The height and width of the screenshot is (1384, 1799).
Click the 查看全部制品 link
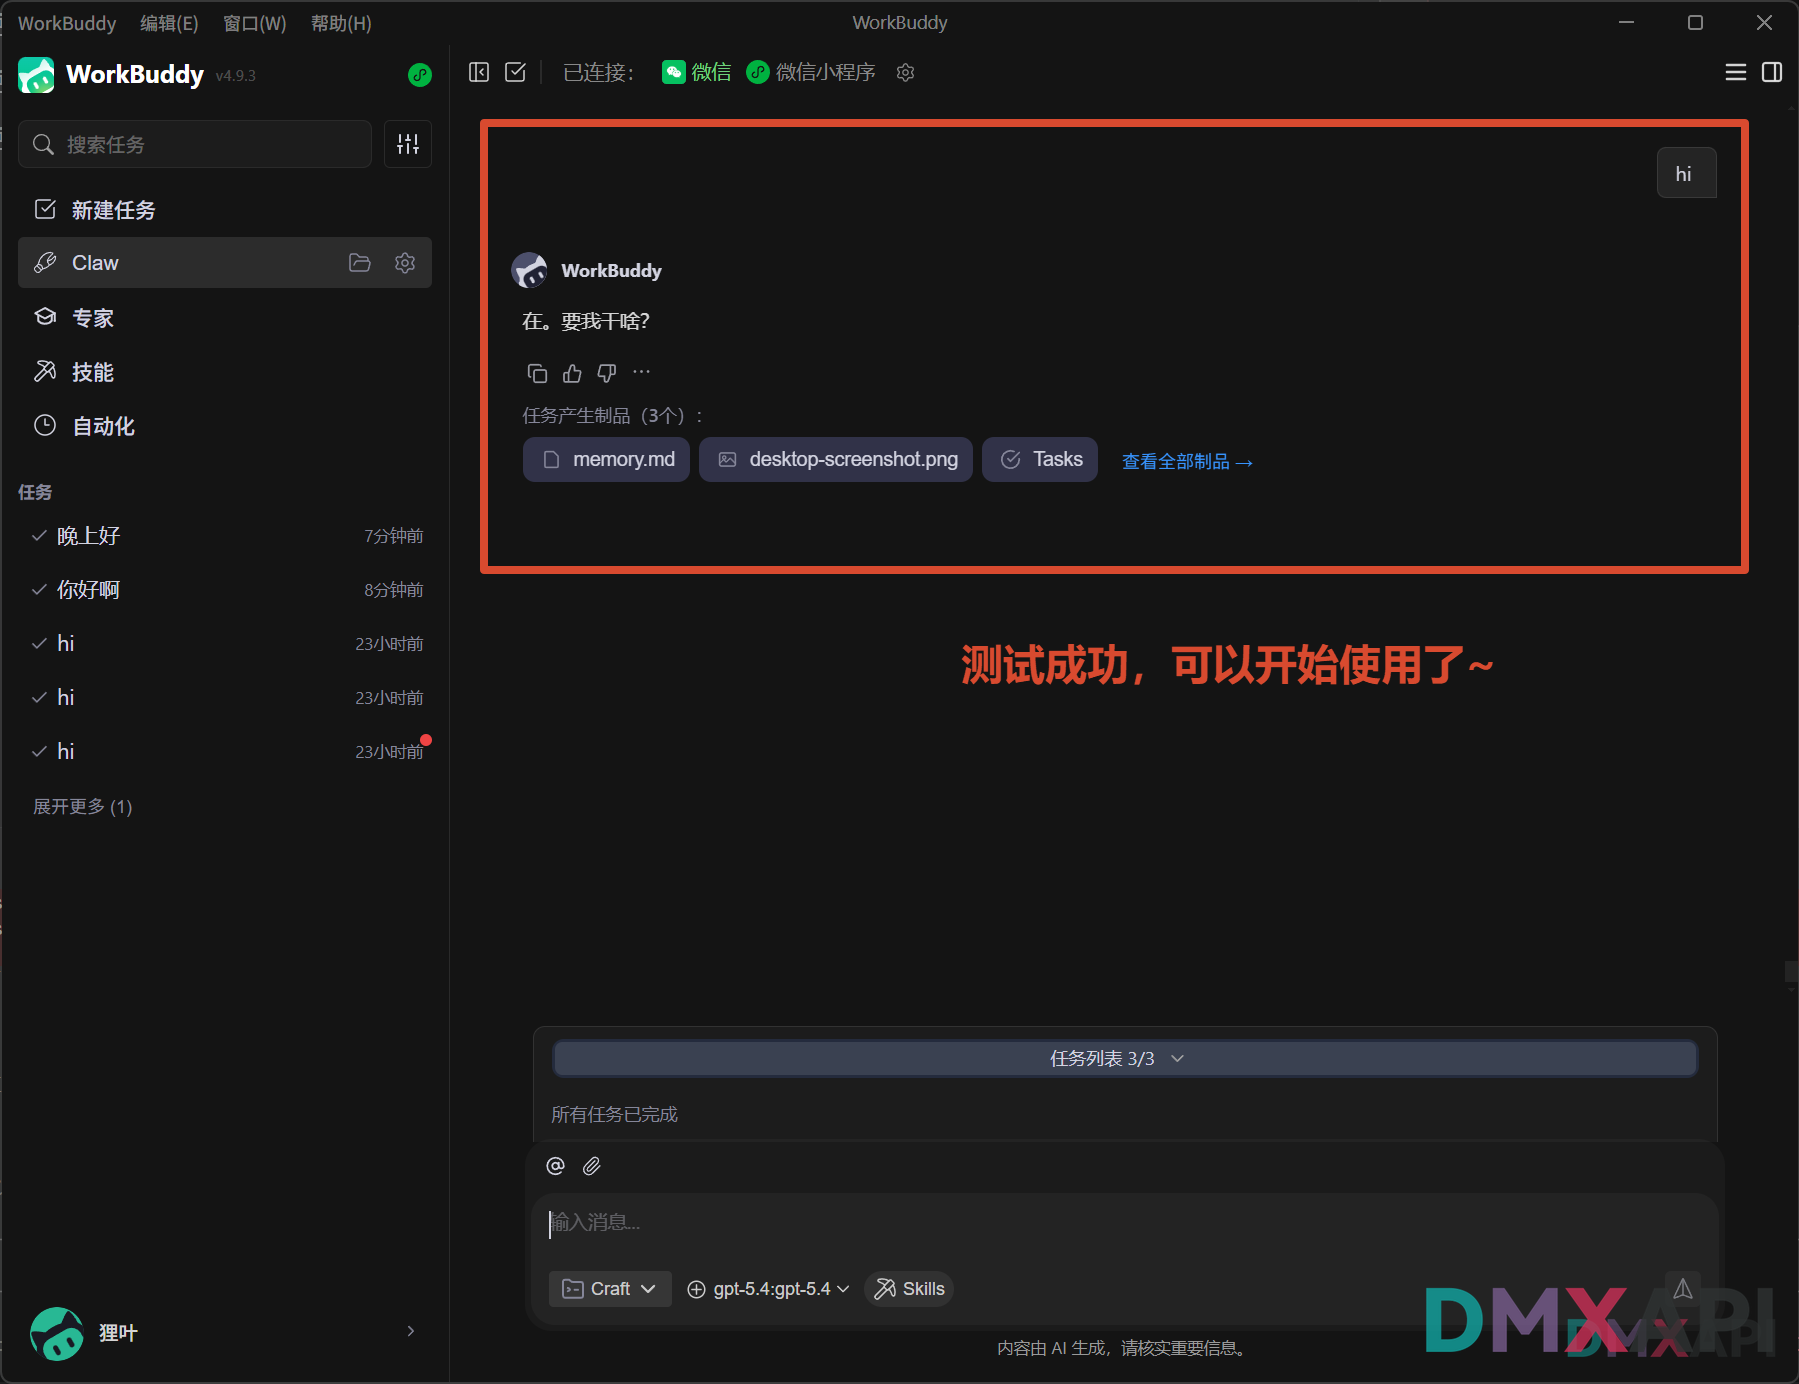pyautogui.click(x=1187, y=461)
